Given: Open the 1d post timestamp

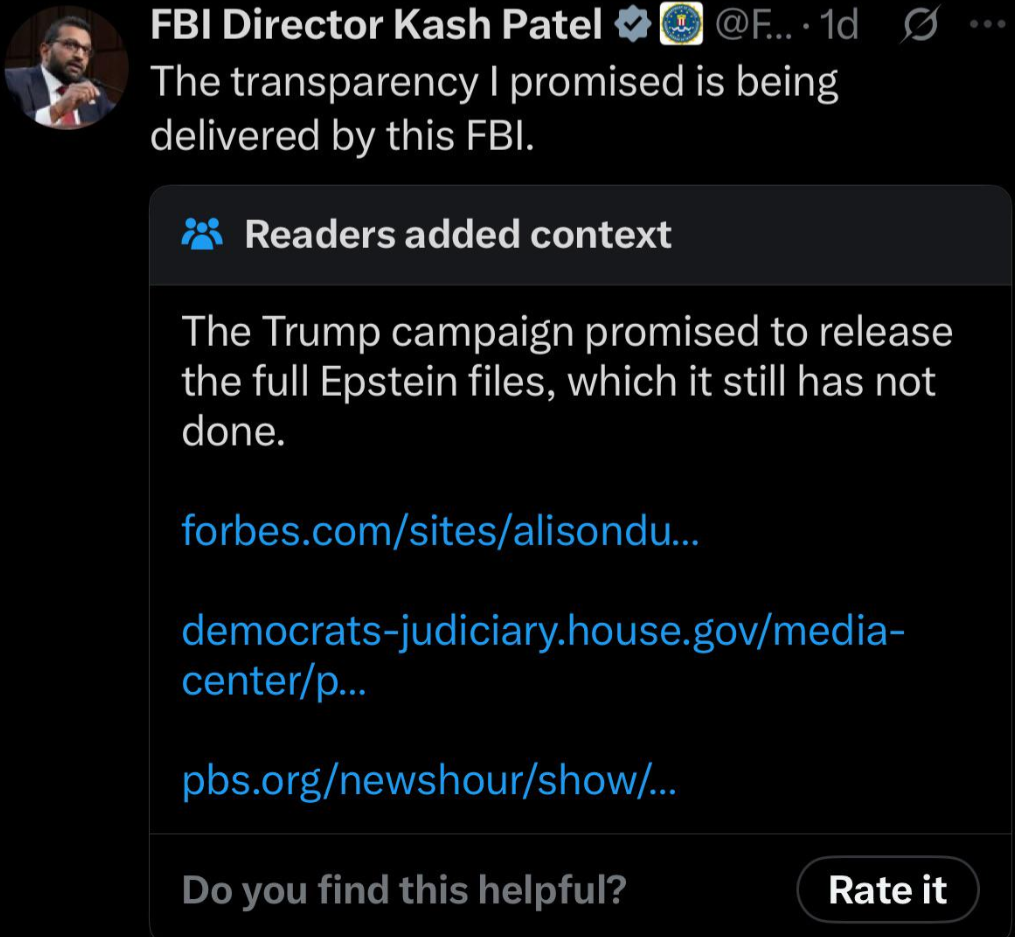Looking at the screenshot, I should click(838, 26).
